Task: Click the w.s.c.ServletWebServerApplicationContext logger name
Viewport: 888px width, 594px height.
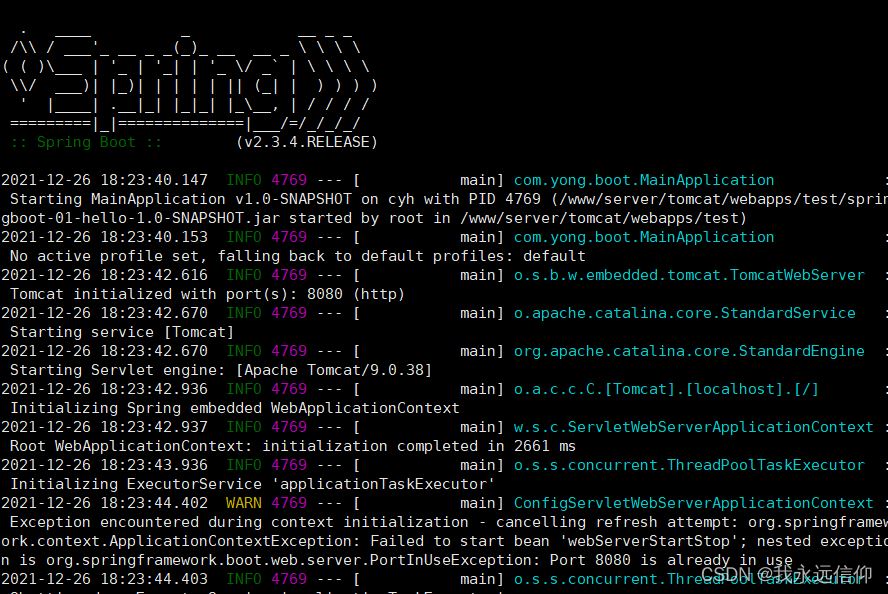Action: tap(694, 427)
